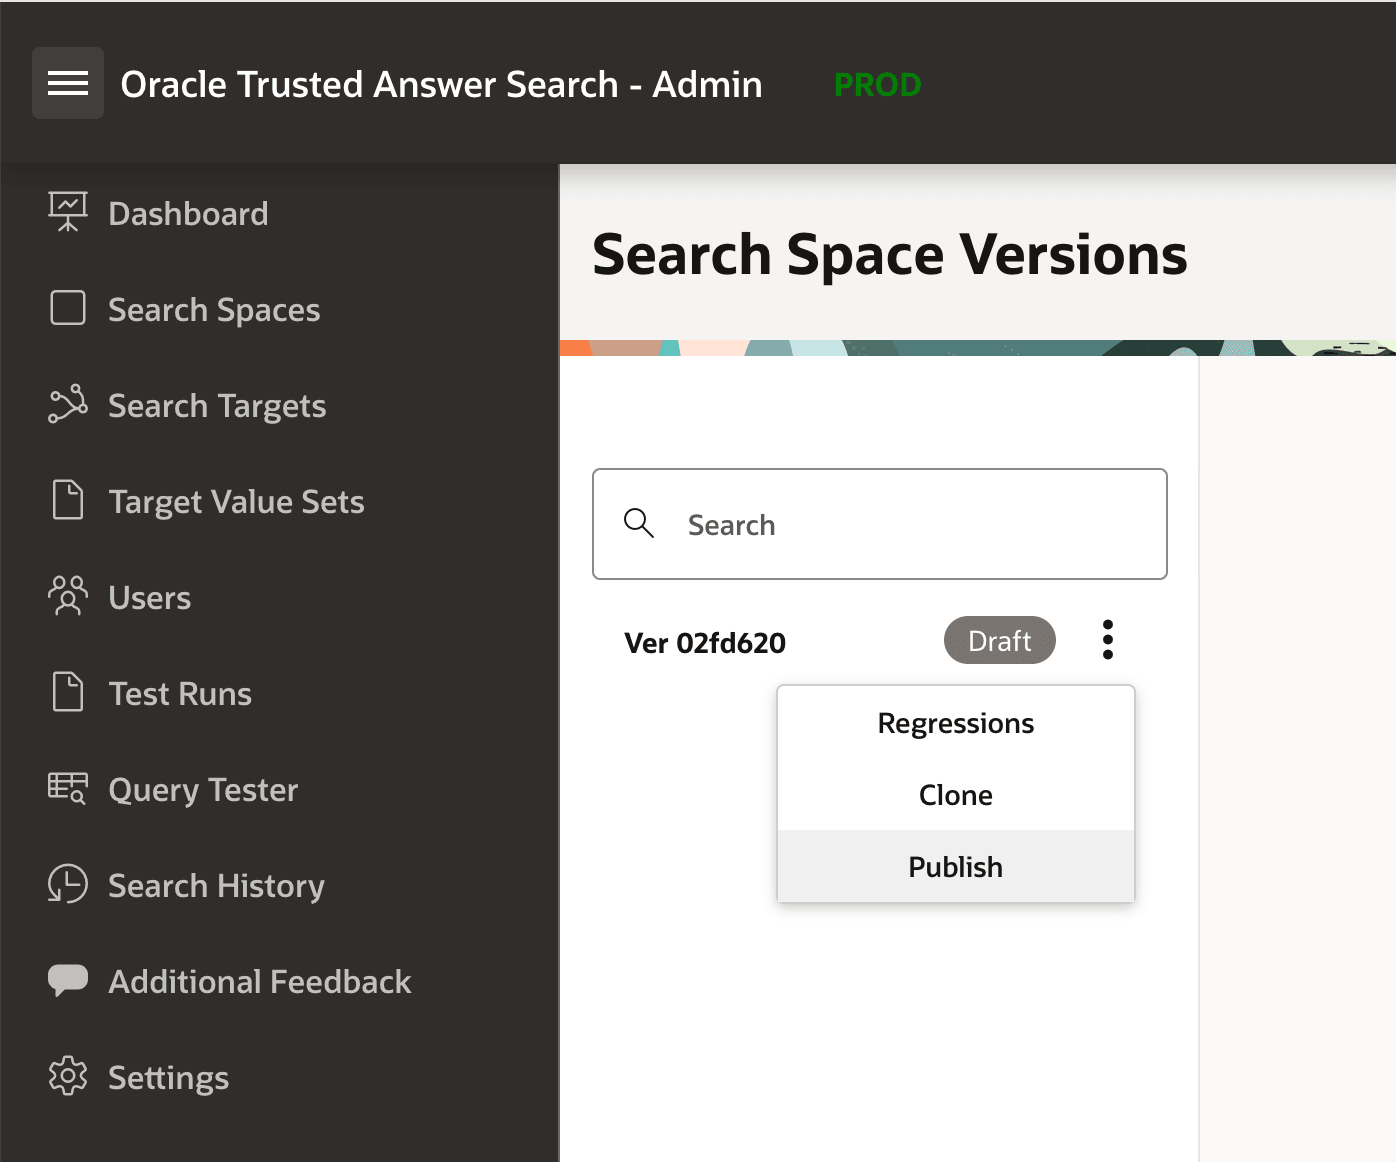
Task: Click the search magnifier icon in the search box
Action: point(640,523)
